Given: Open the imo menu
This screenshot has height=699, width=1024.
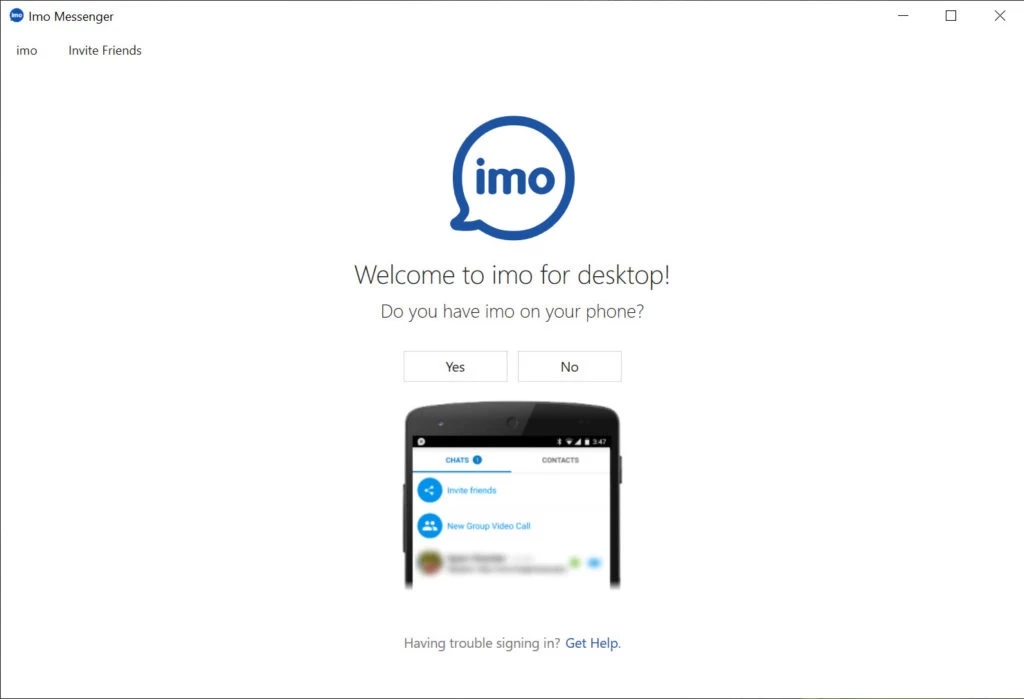Looking at the screenshot, I should click(x=27, y=50).
